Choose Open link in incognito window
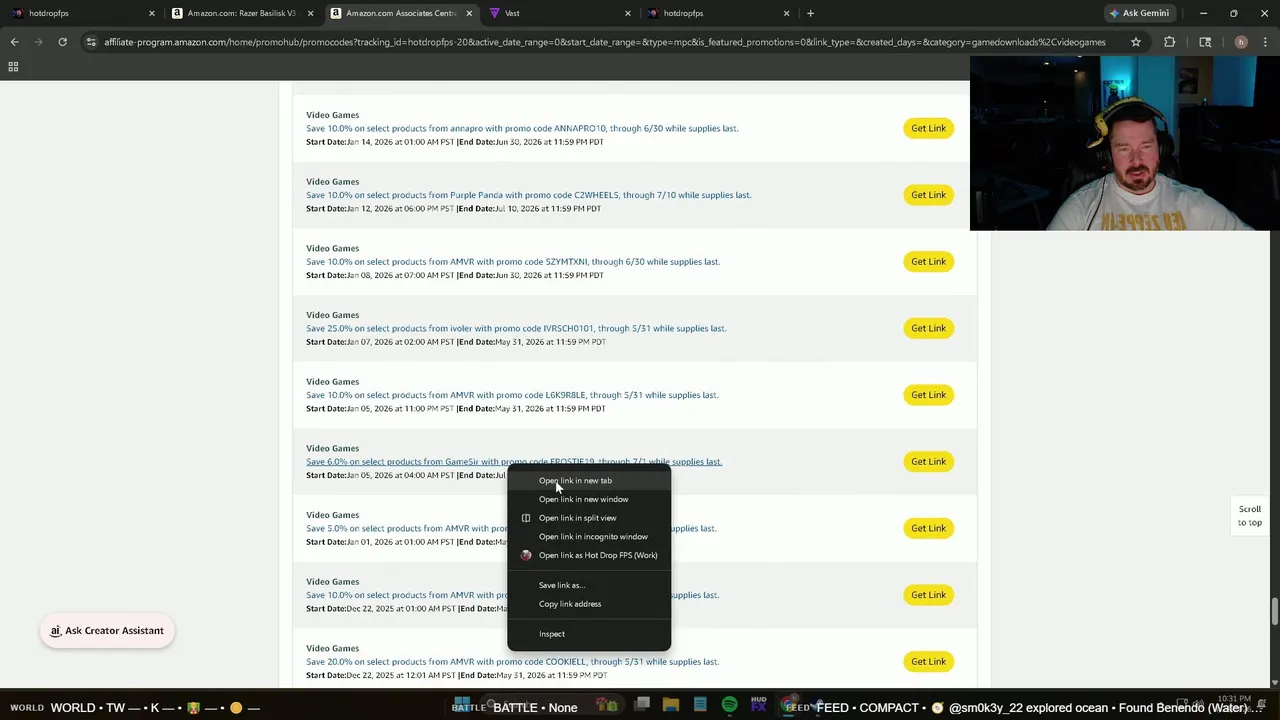This screenshot has height=720, width=1280. [x=589, y=536]
